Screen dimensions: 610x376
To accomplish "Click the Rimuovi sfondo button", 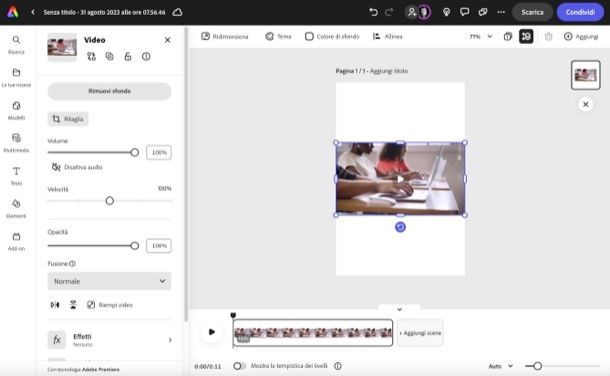I will 109,91.
